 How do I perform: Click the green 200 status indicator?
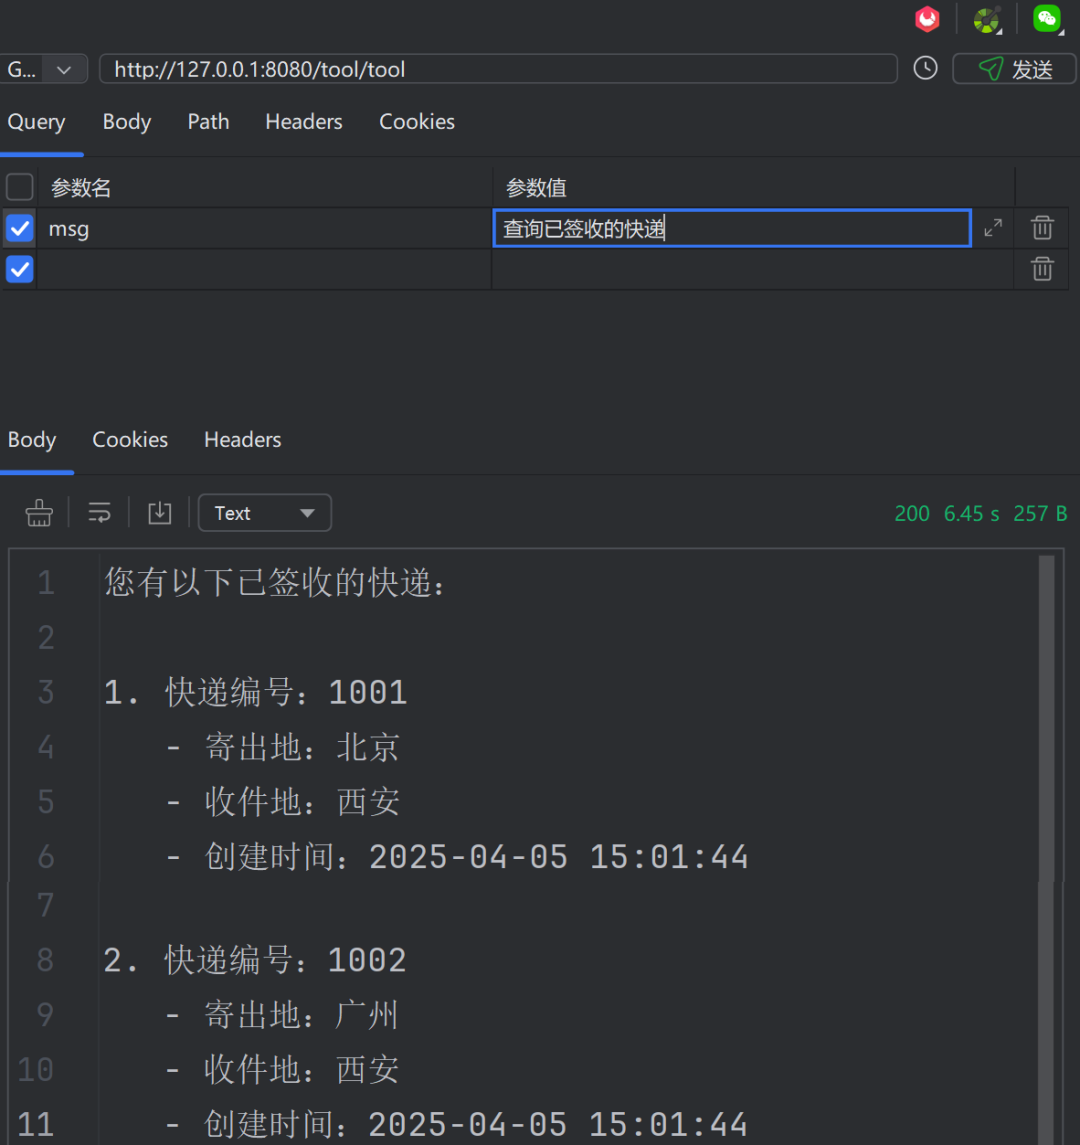911,512
